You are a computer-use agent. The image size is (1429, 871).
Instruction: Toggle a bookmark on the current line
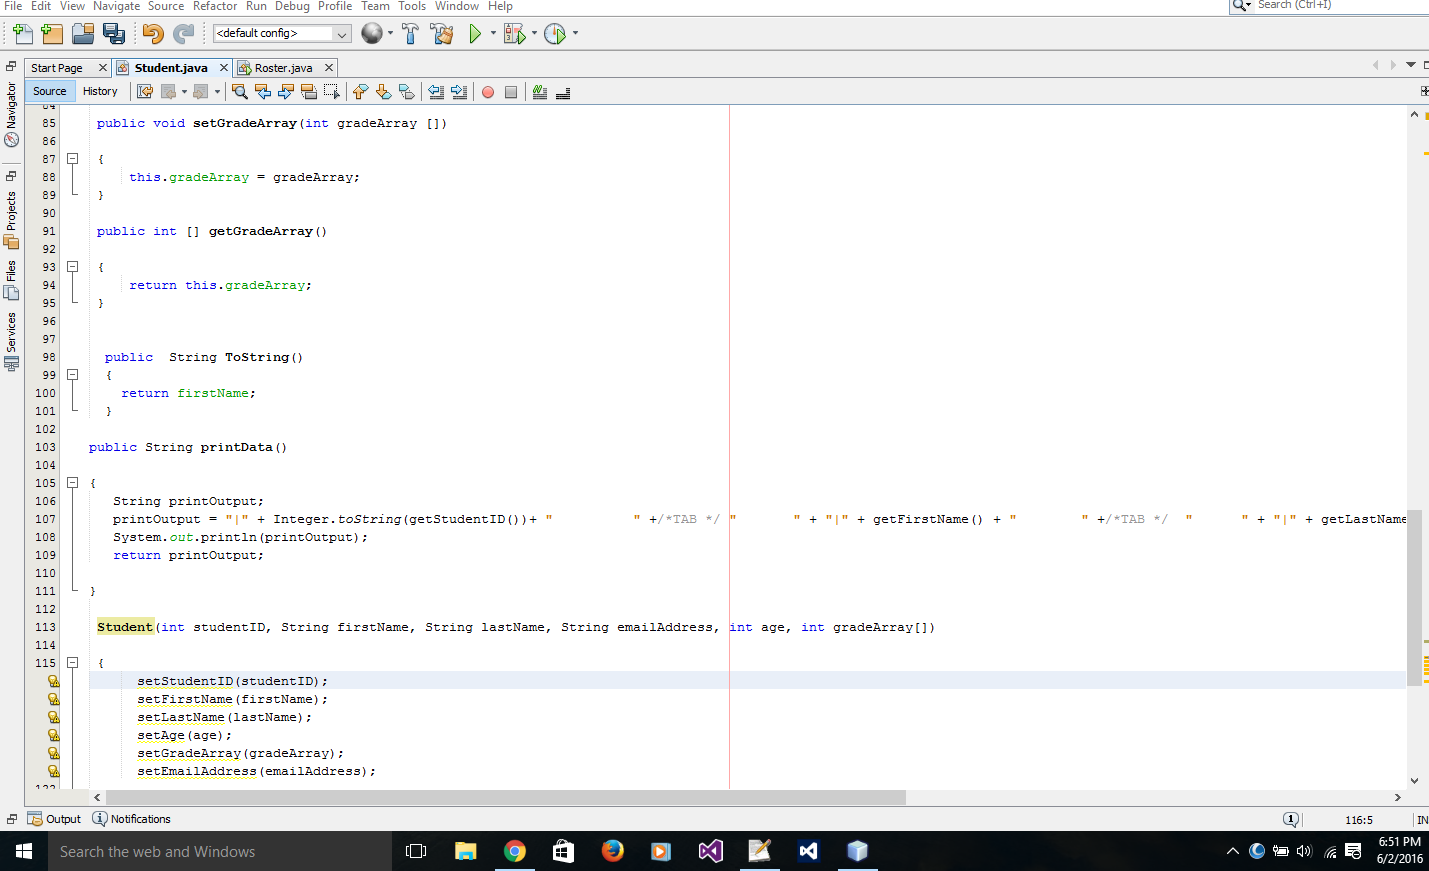tap(406, 91)
